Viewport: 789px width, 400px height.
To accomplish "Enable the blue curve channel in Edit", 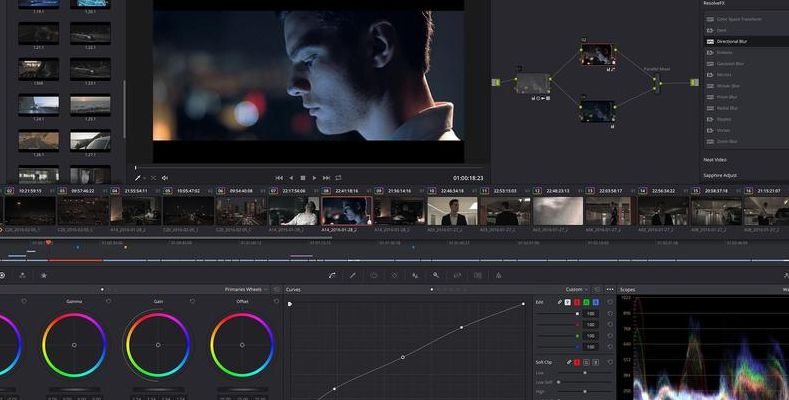I will pos(596,302).
